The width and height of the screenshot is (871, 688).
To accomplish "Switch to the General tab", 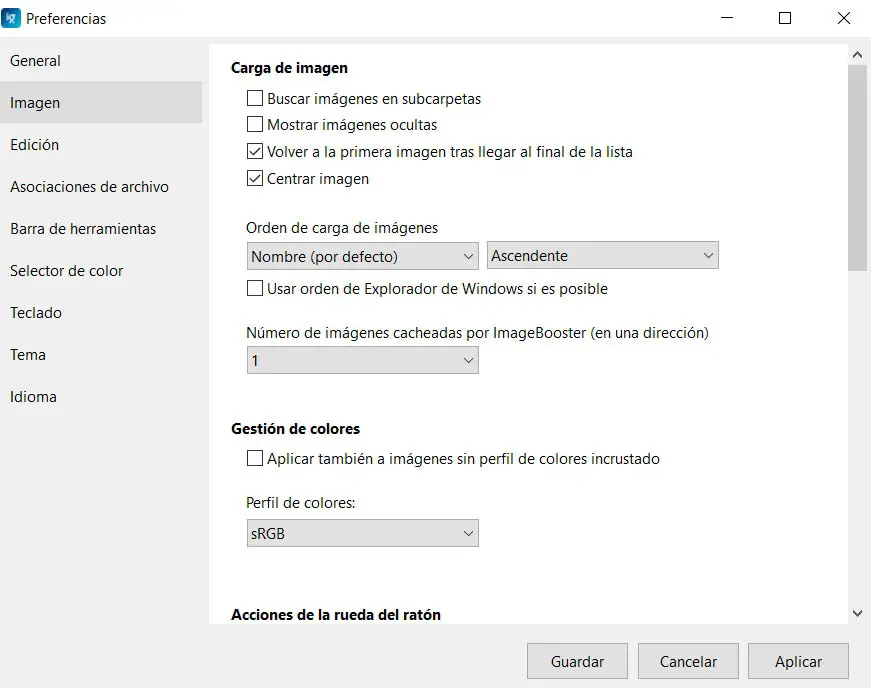I will 36,61.
